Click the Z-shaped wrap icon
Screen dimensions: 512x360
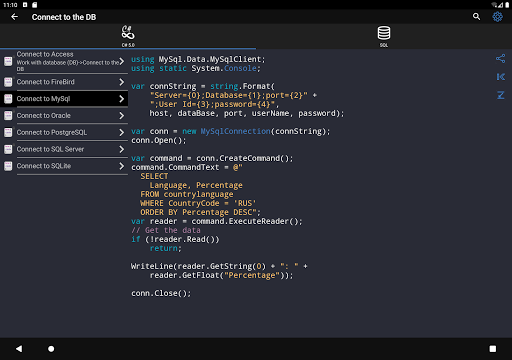pyautogui.click(x=500, y=95)
